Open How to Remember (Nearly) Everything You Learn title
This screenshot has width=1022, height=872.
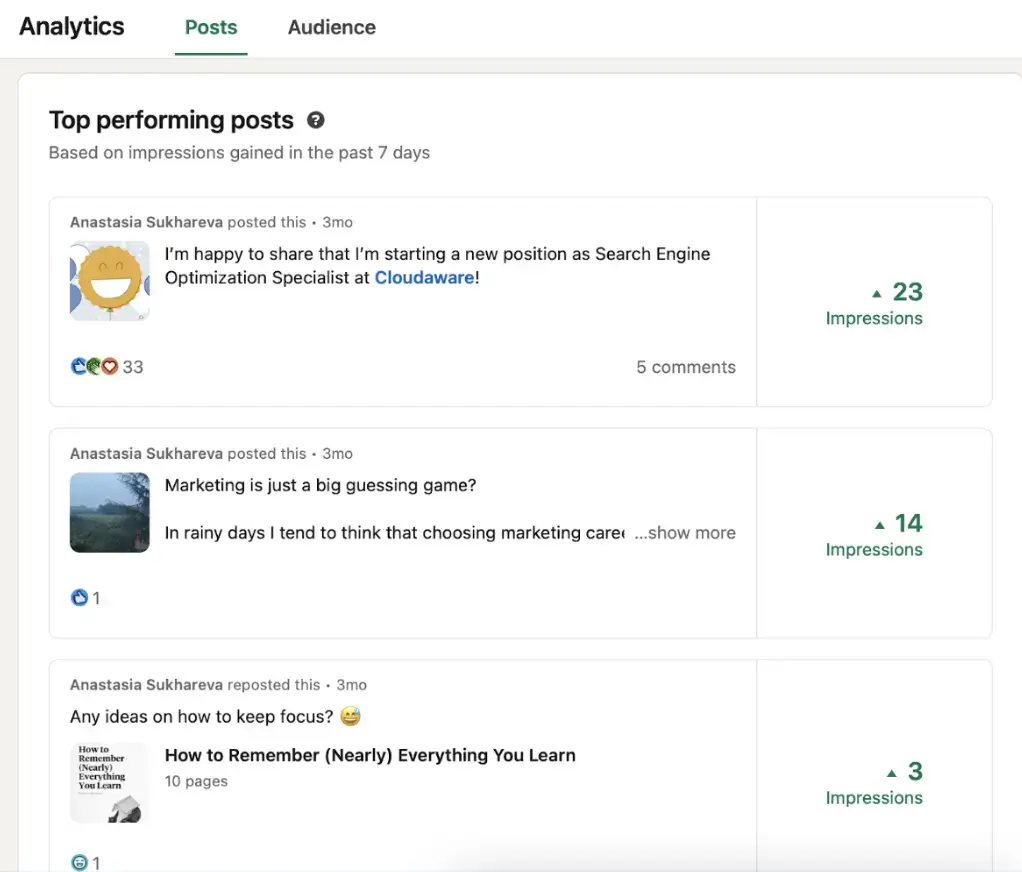coord(370,755)
